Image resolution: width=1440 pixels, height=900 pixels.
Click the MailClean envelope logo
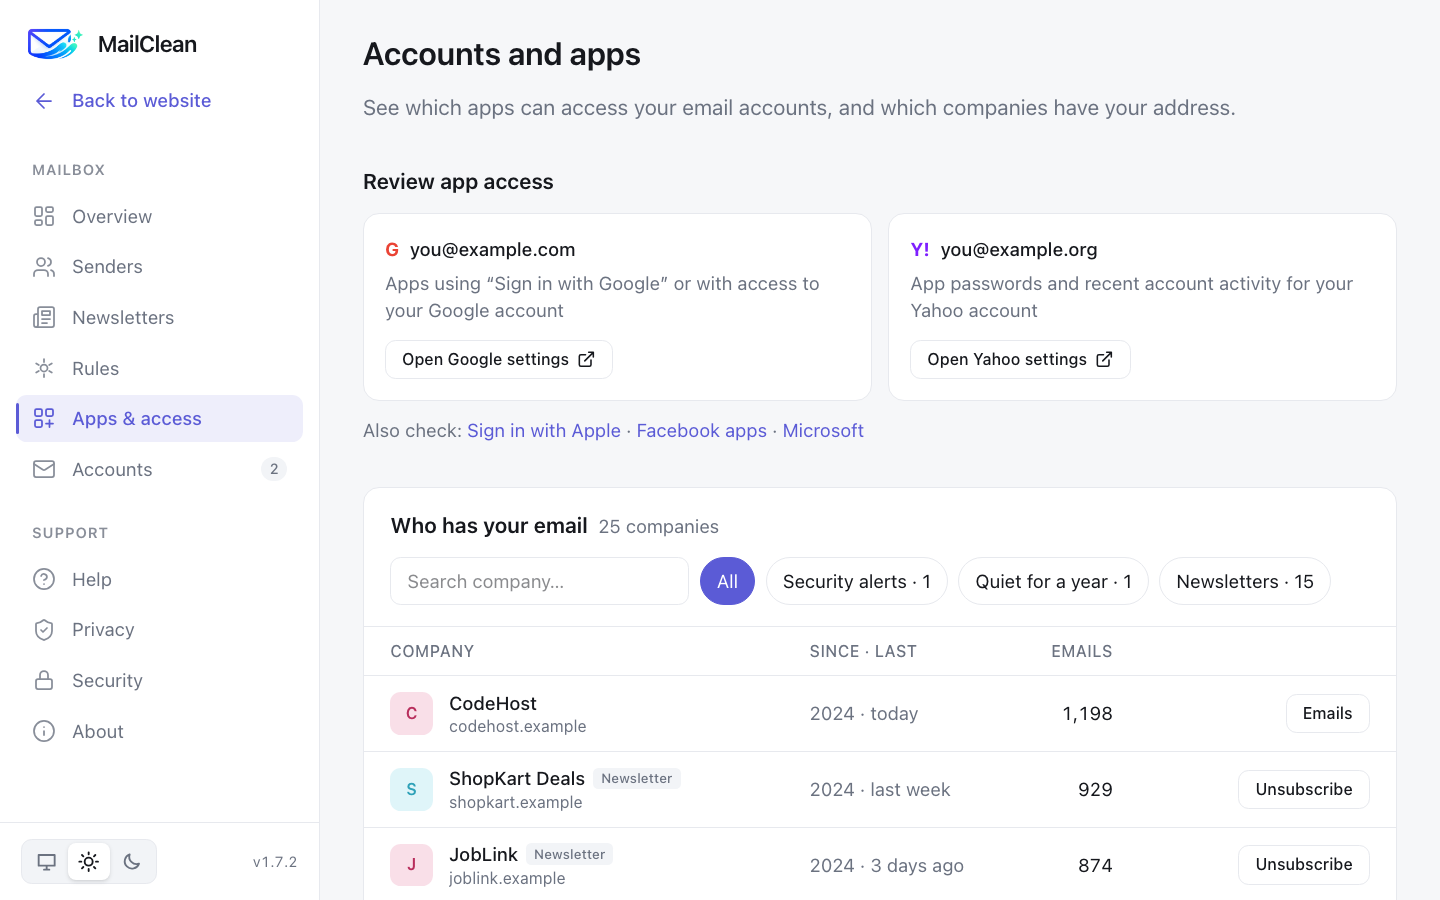55,44
